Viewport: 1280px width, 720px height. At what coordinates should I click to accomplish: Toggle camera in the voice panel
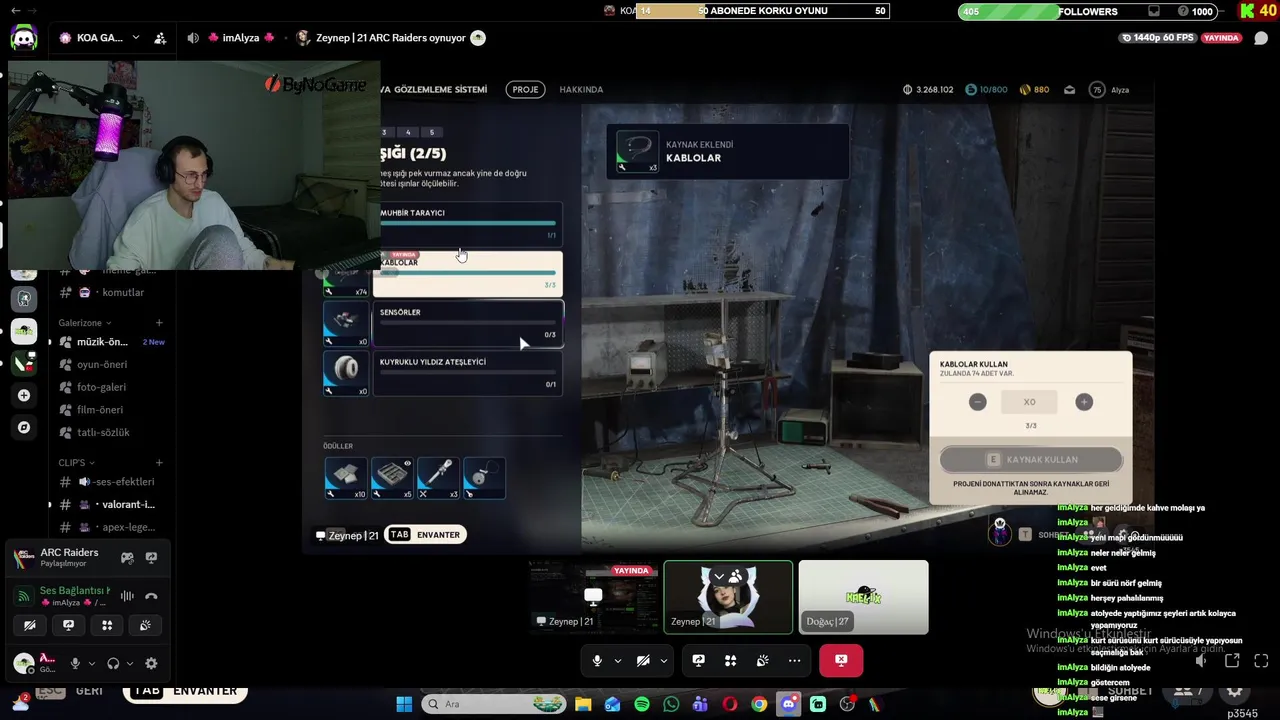[30, 625]
